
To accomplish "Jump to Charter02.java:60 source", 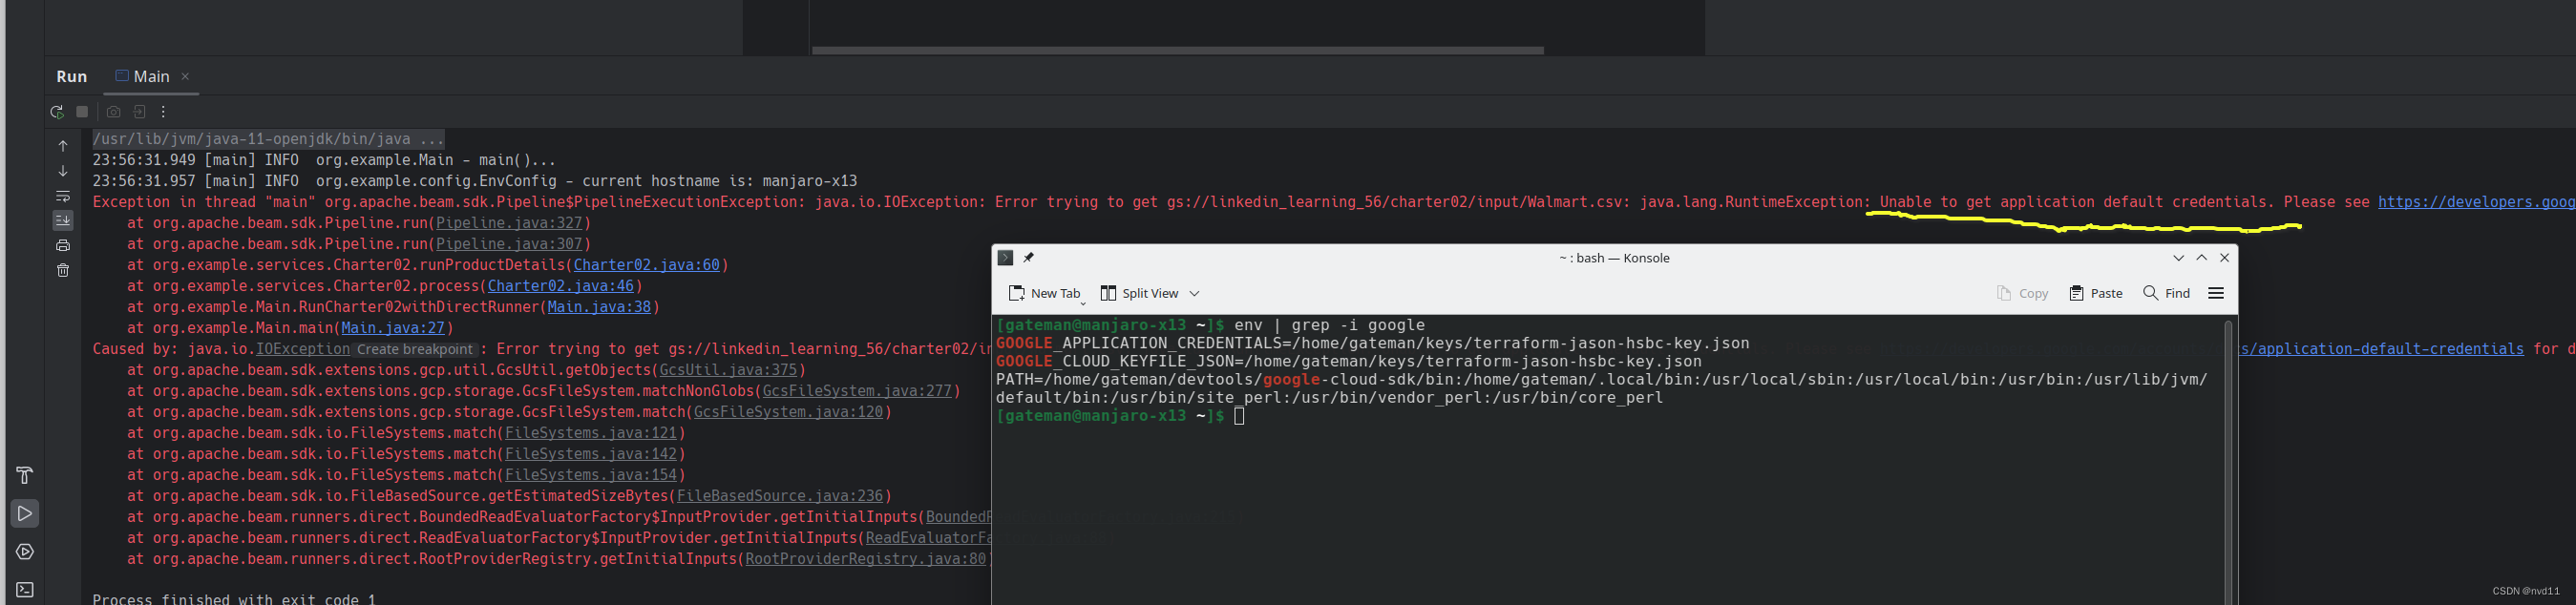I will (x=646, y=265).
